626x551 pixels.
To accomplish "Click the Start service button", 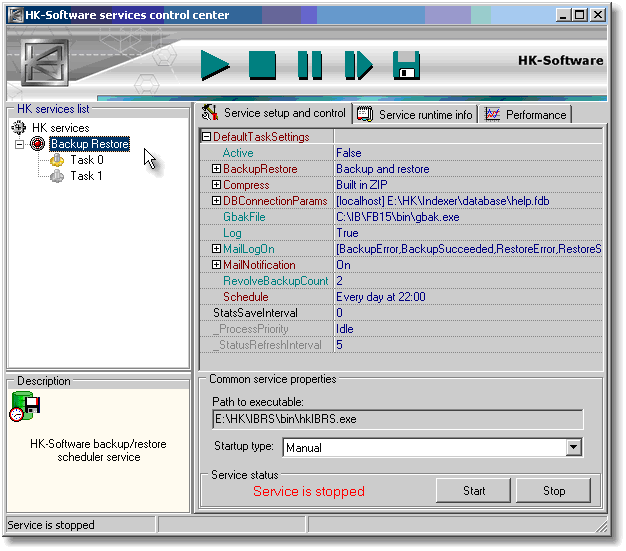I will pyautogui.click(x=473, y=491).
